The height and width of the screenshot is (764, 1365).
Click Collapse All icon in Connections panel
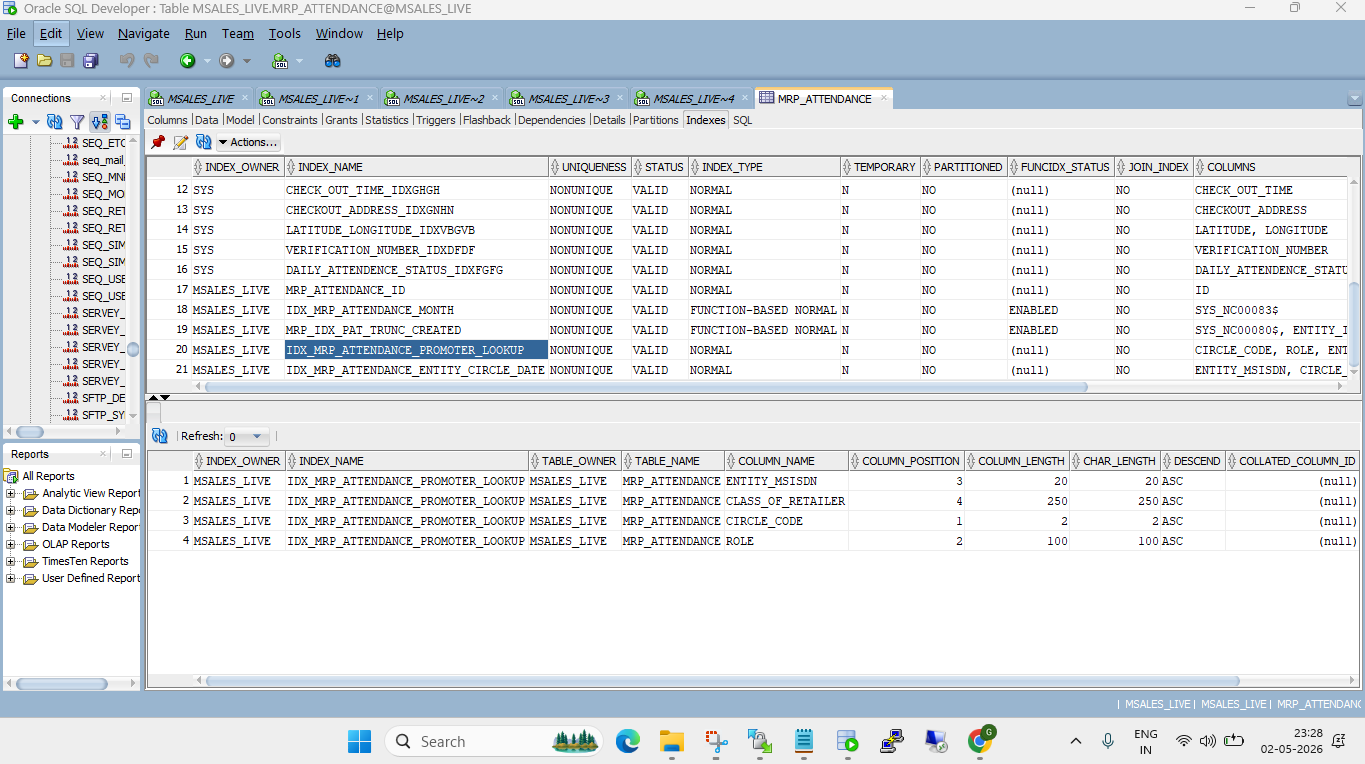[x=123, y=122]
